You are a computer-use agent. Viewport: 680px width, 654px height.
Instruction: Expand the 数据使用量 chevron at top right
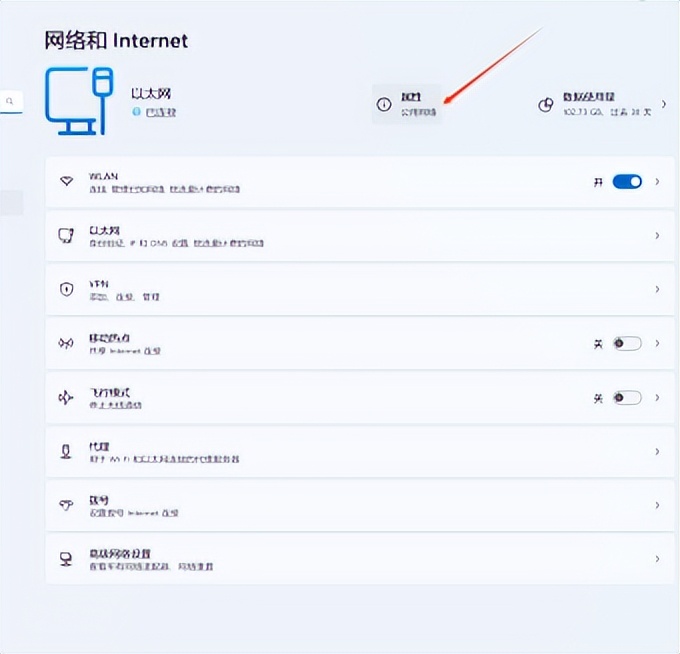coord(665,104)
